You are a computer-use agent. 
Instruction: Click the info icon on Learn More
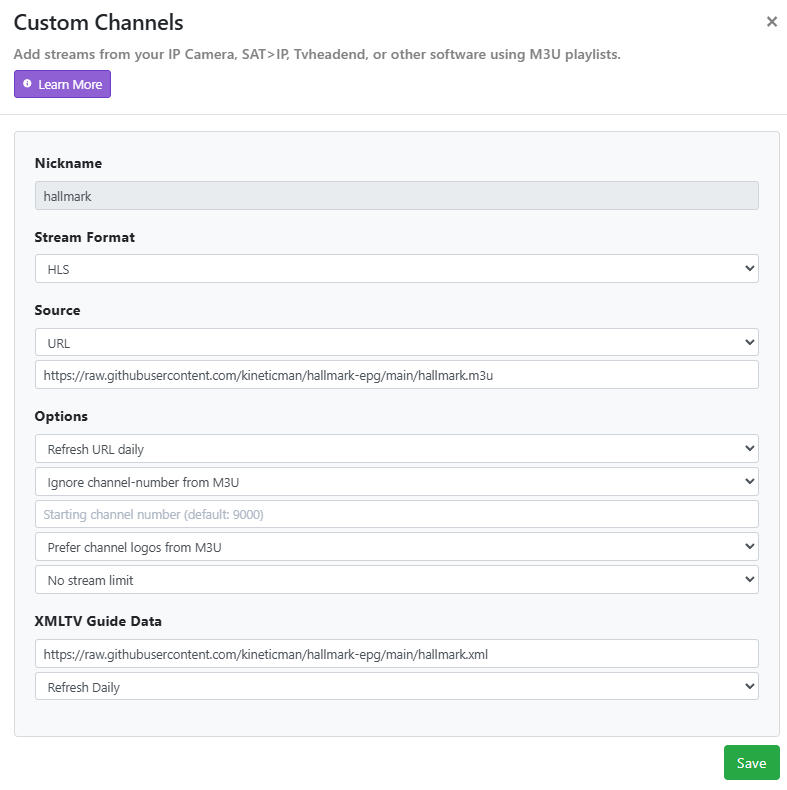point(27,85)
